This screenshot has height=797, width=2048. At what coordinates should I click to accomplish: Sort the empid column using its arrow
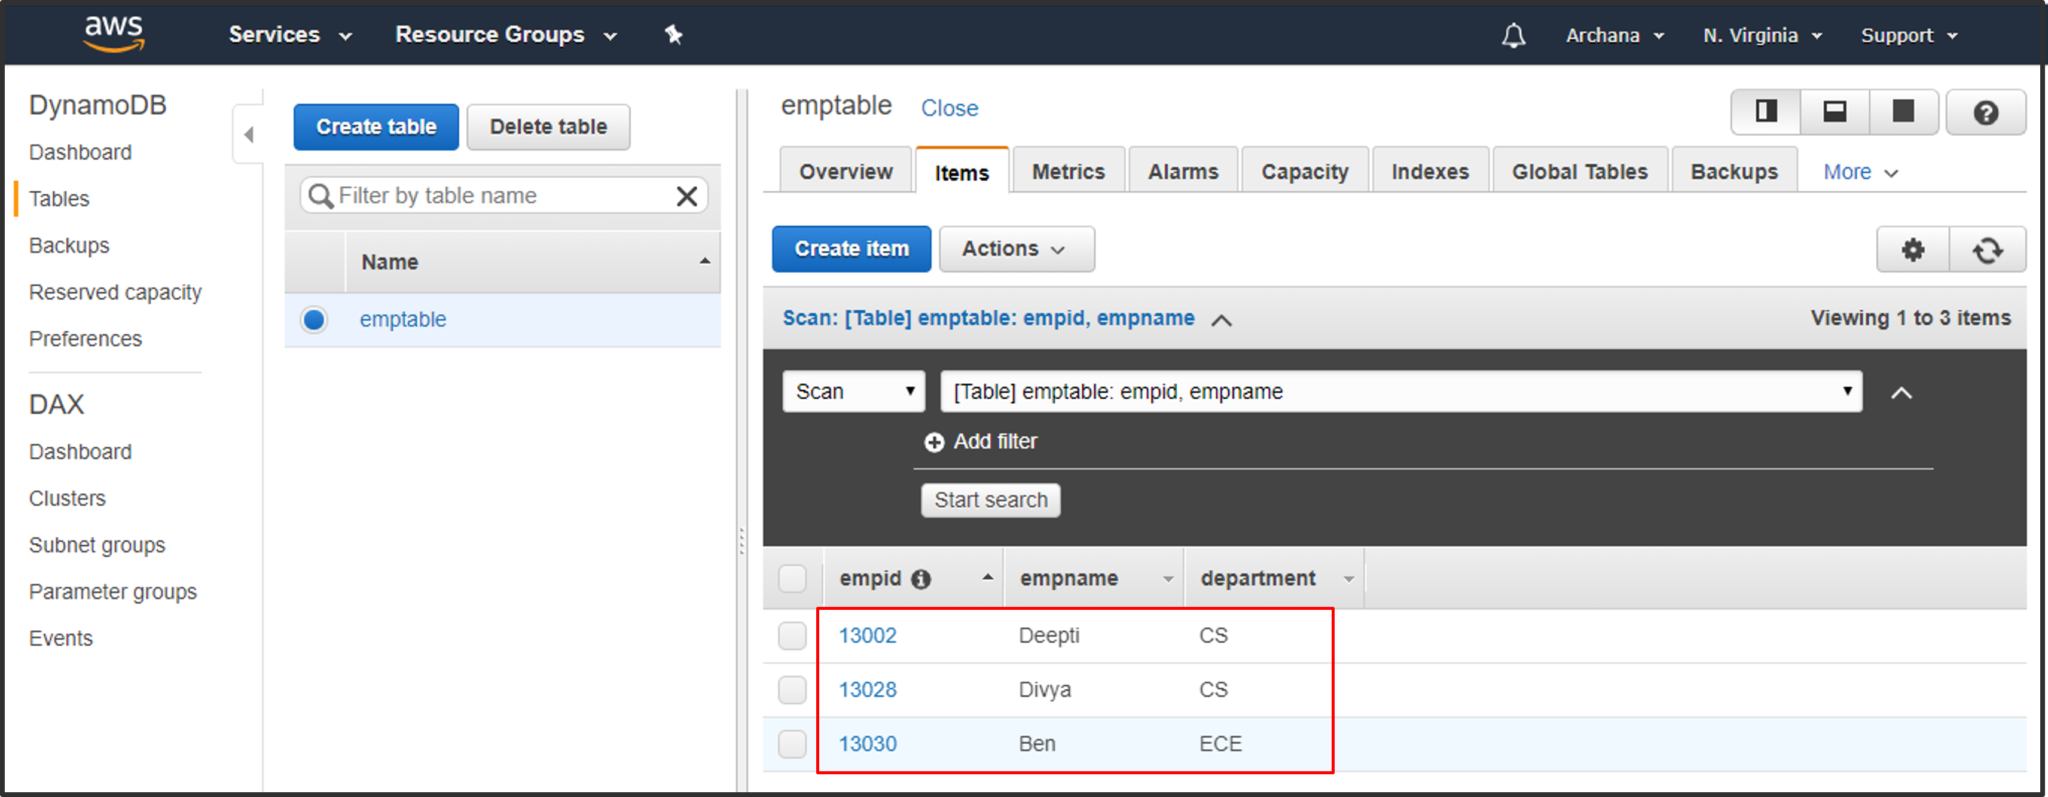[987, 577]
